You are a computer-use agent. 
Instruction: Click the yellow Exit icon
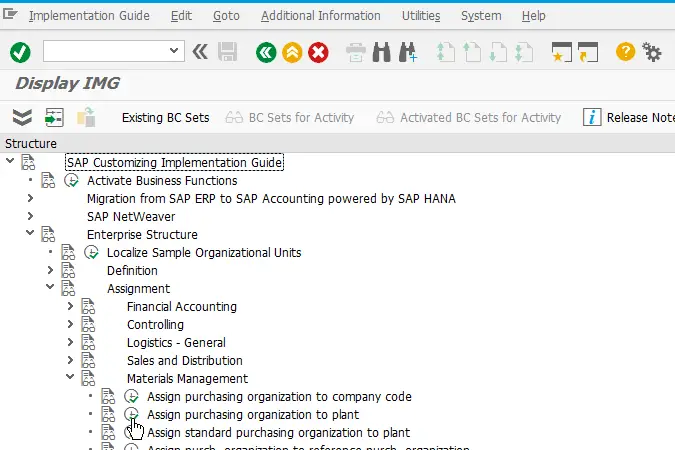(292, 53)
